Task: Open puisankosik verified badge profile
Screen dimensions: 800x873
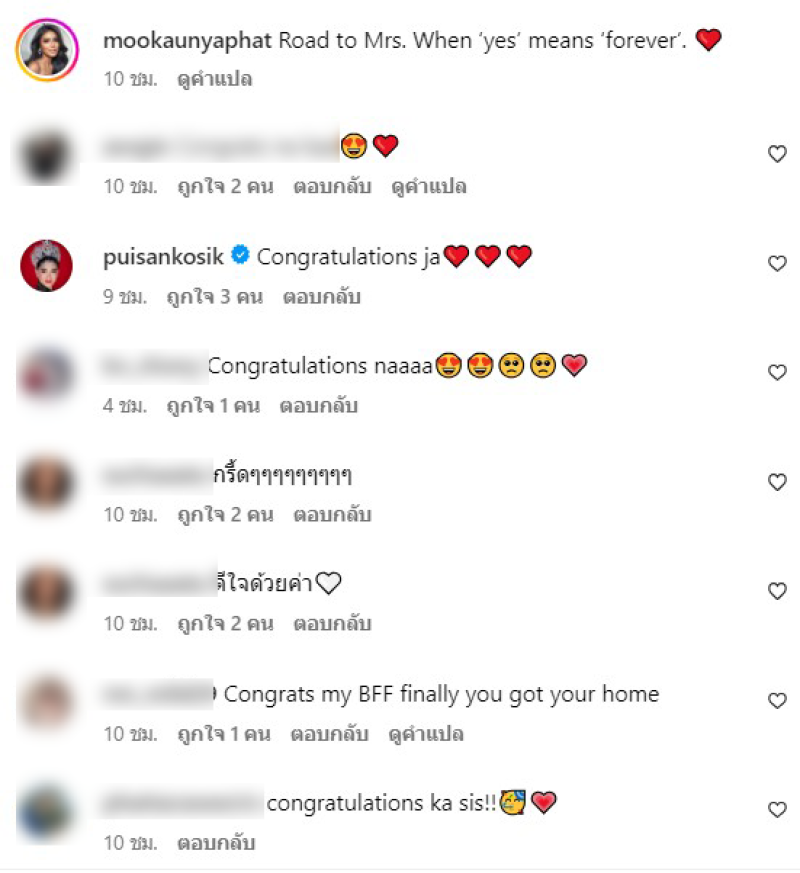Action: [x=240, y=254]
